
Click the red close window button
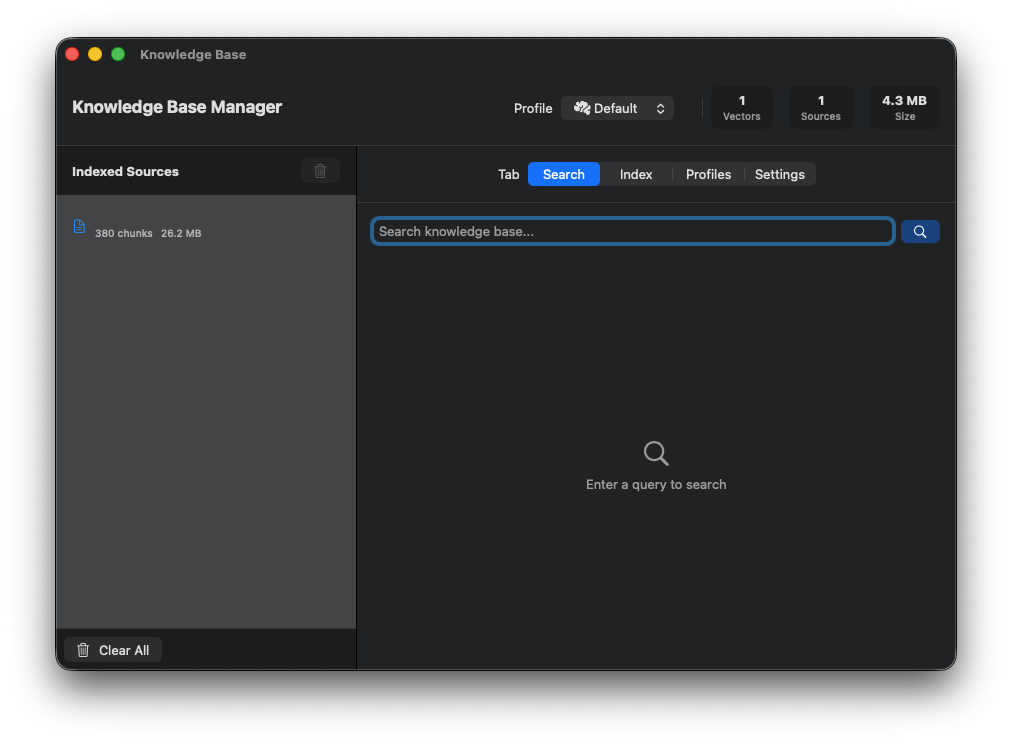click(72, 54)
